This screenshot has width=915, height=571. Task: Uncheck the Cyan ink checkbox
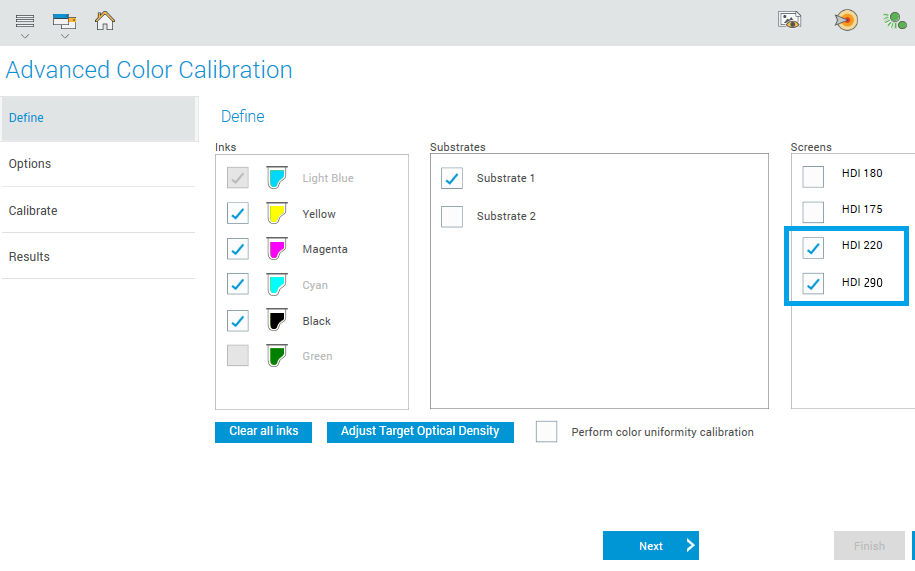pyautogui.click(x=238, y=285)
